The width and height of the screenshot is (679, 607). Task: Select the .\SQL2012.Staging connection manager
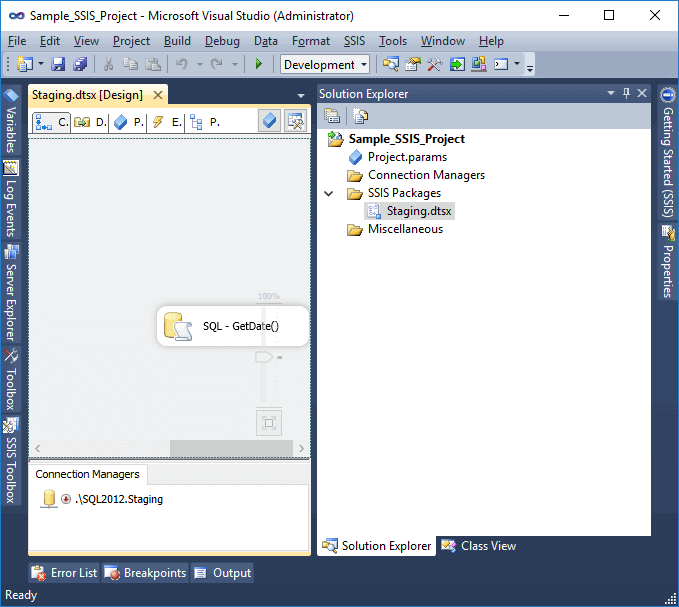(102, 499)
